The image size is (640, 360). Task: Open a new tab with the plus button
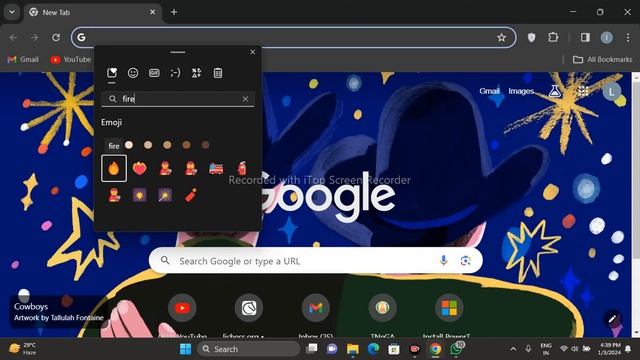174,12
